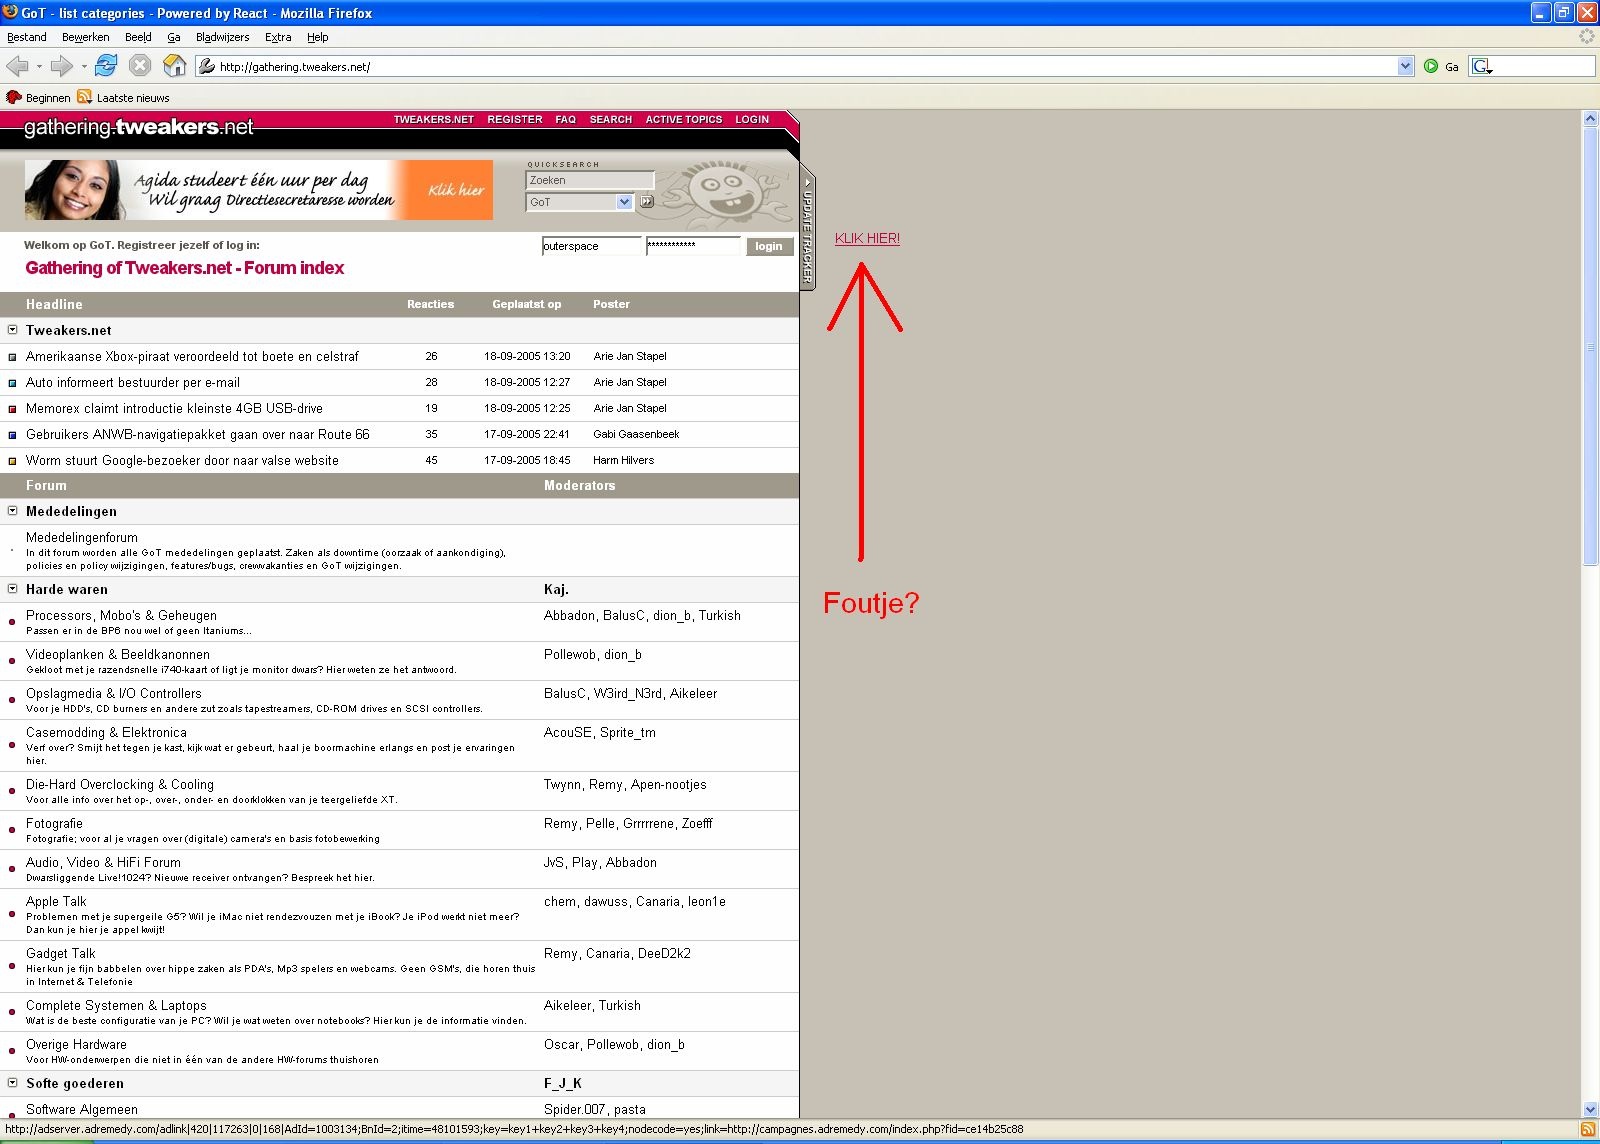This screenshot has height=1144, width=1600.
Task: Open the Bestand menu
Action: coord(27,37)
